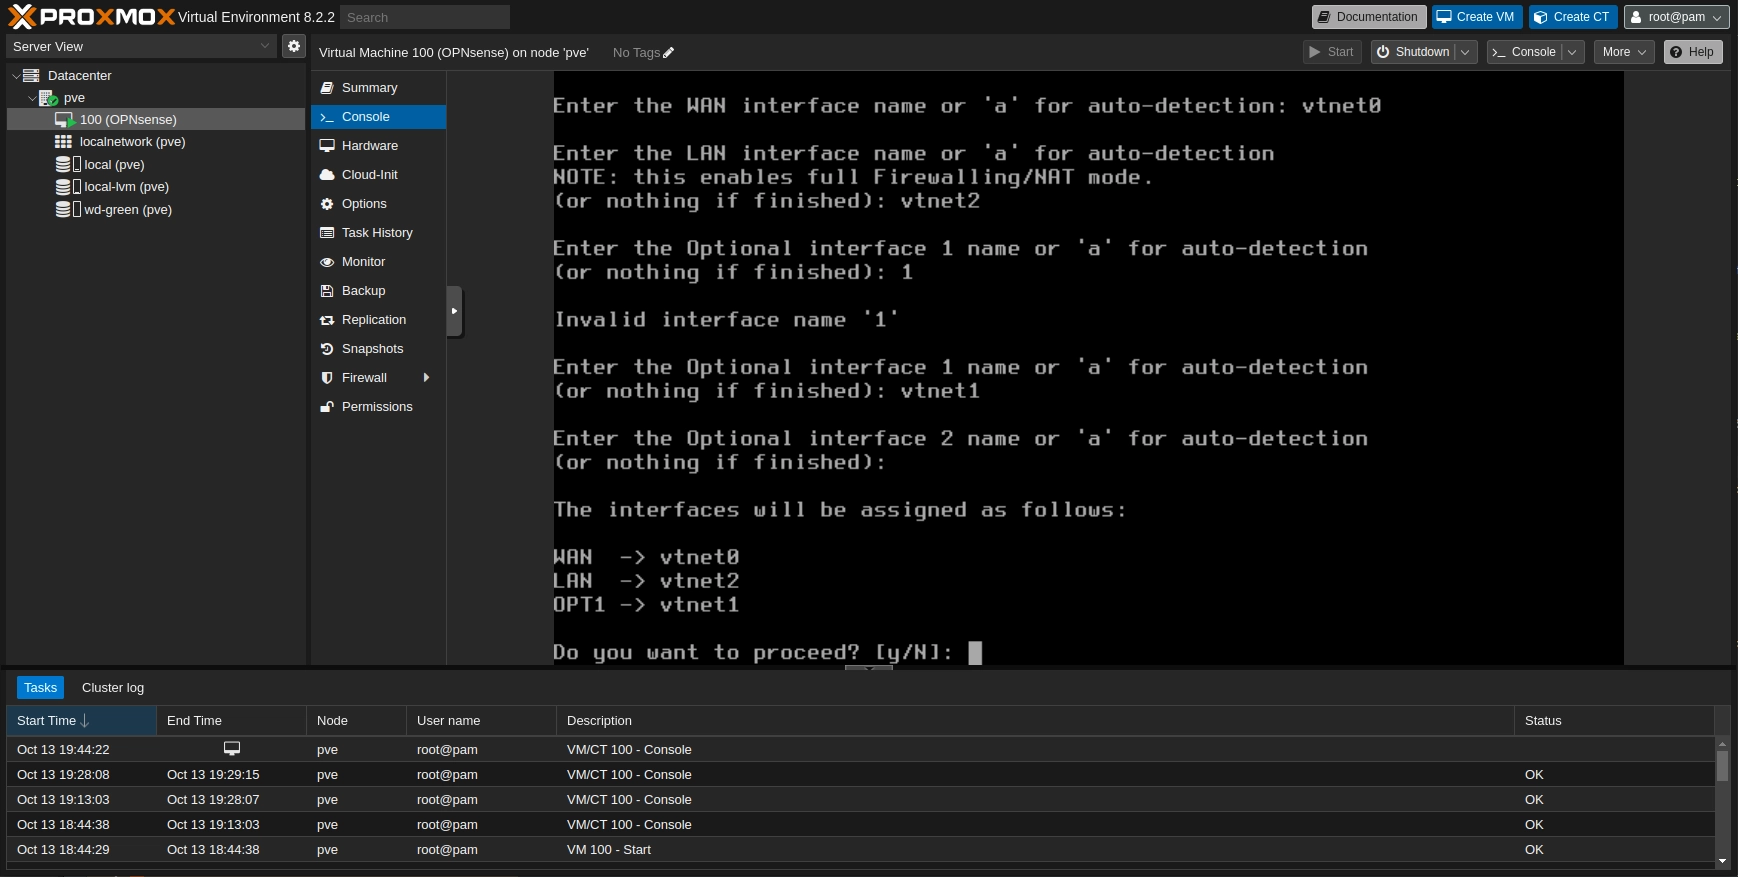Click the Hardware monitor icon

pos(327,146)
